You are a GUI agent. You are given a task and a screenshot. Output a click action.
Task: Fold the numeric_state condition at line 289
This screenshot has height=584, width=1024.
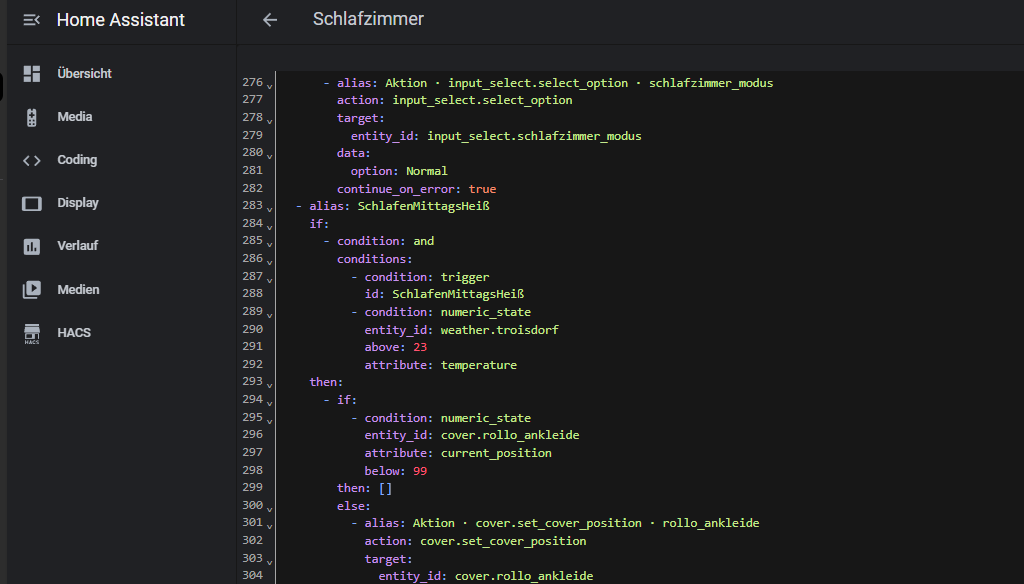[269, 315]
